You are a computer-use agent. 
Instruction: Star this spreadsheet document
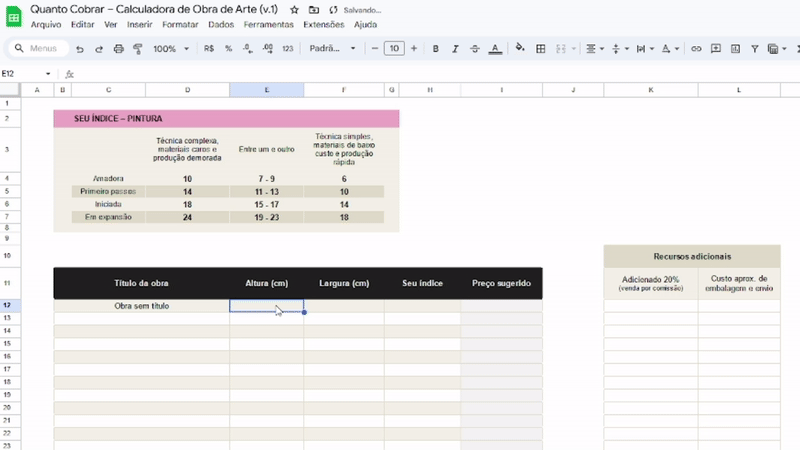pos(294,10)
